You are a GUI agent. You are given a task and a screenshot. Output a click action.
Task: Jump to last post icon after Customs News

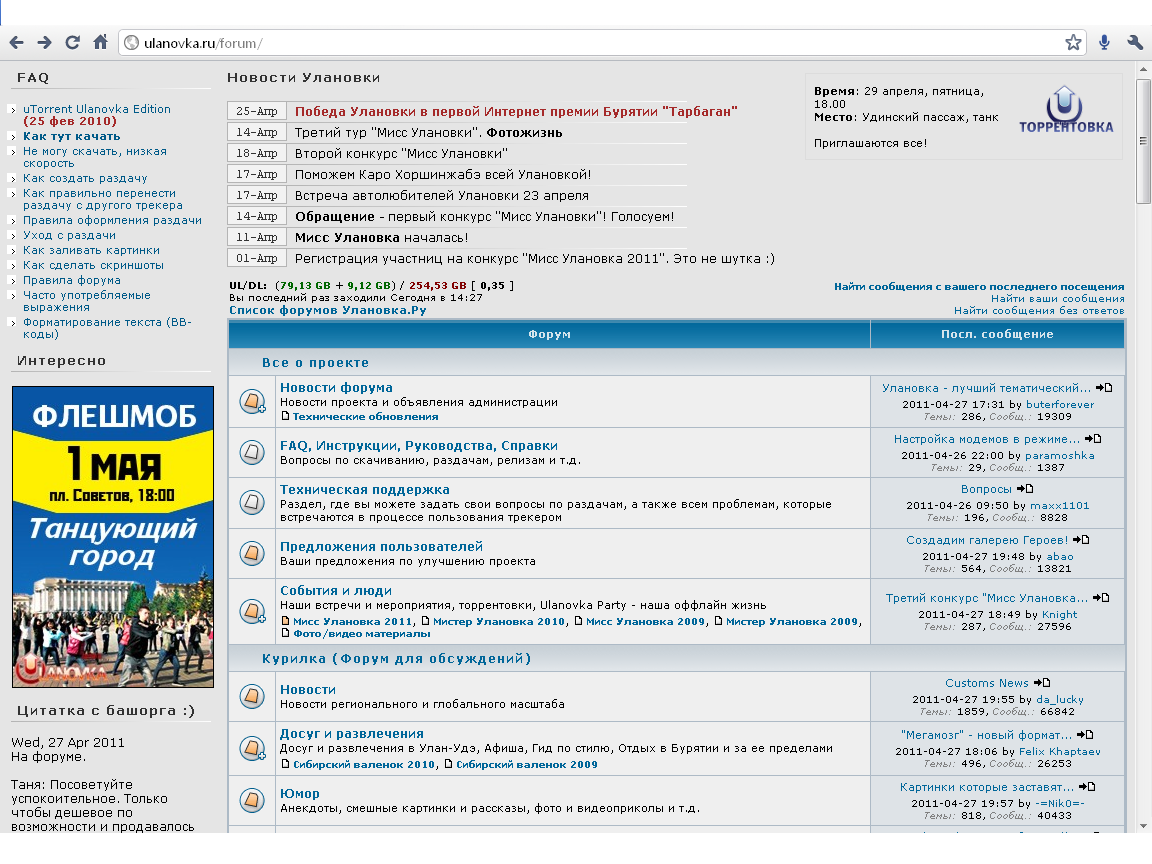pyautogui.click(x=1042, y=683)
